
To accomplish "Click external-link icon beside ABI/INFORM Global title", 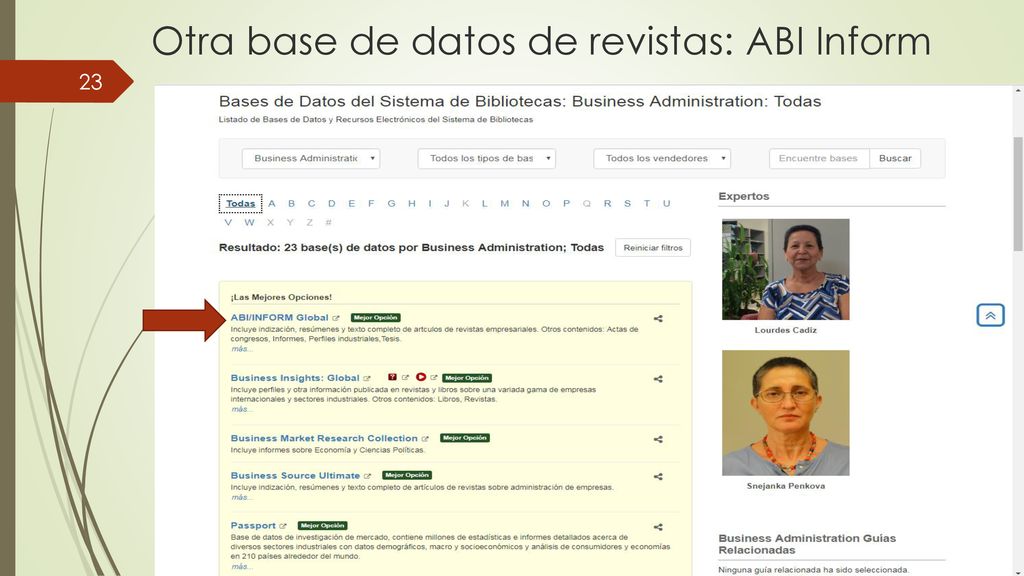I will pyautogui.click(x=336, y=318).
